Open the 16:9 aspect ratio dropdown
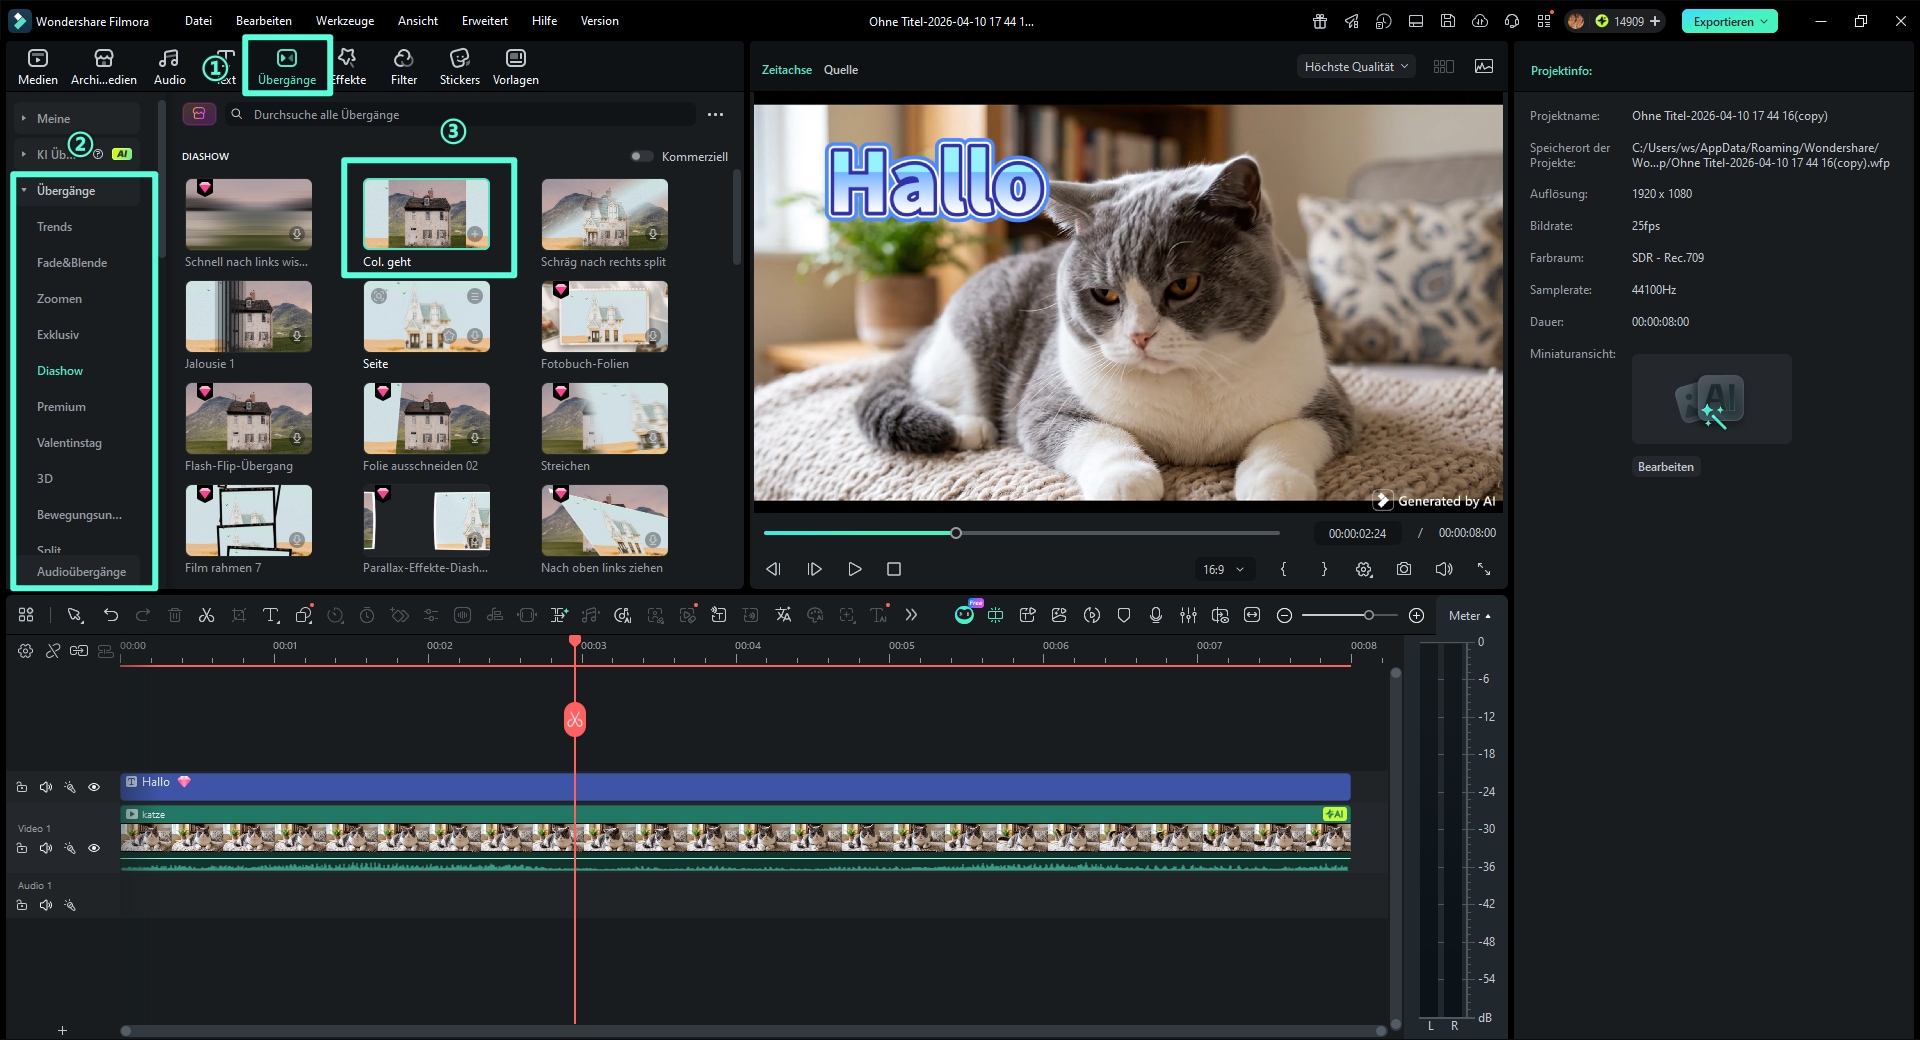 [x=1223, y=569]
